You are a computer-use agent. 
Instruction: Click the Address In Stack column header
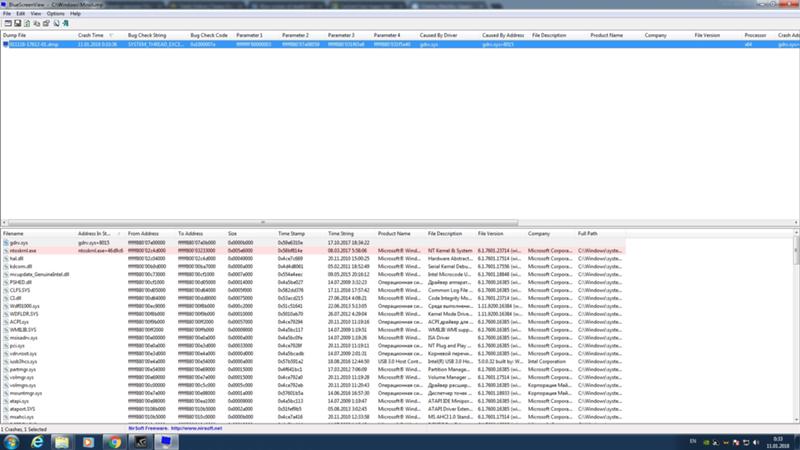pyautogui.click(x=100, y=233)
